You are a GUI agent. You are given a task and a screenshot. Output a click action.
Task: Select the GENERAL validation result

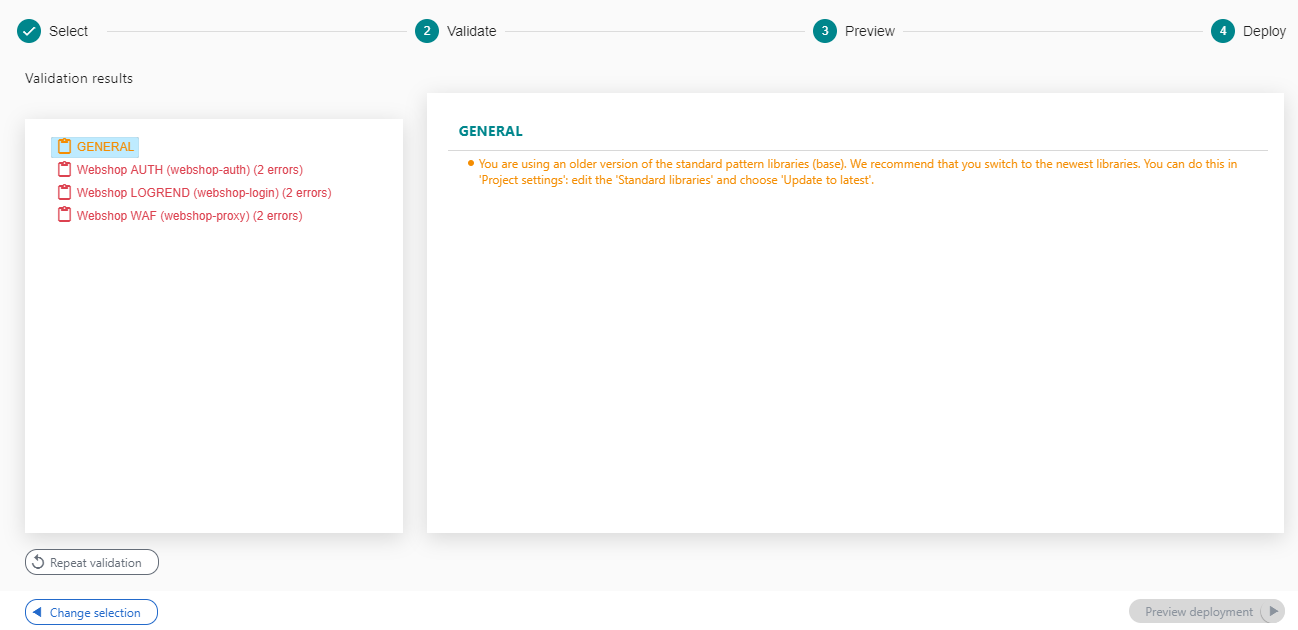(x=105, y=147)
